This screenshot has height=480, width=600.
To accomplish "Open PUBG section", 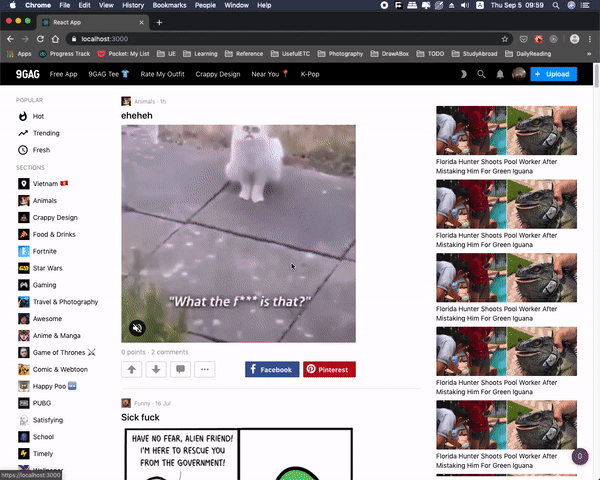I will (34, 403).
